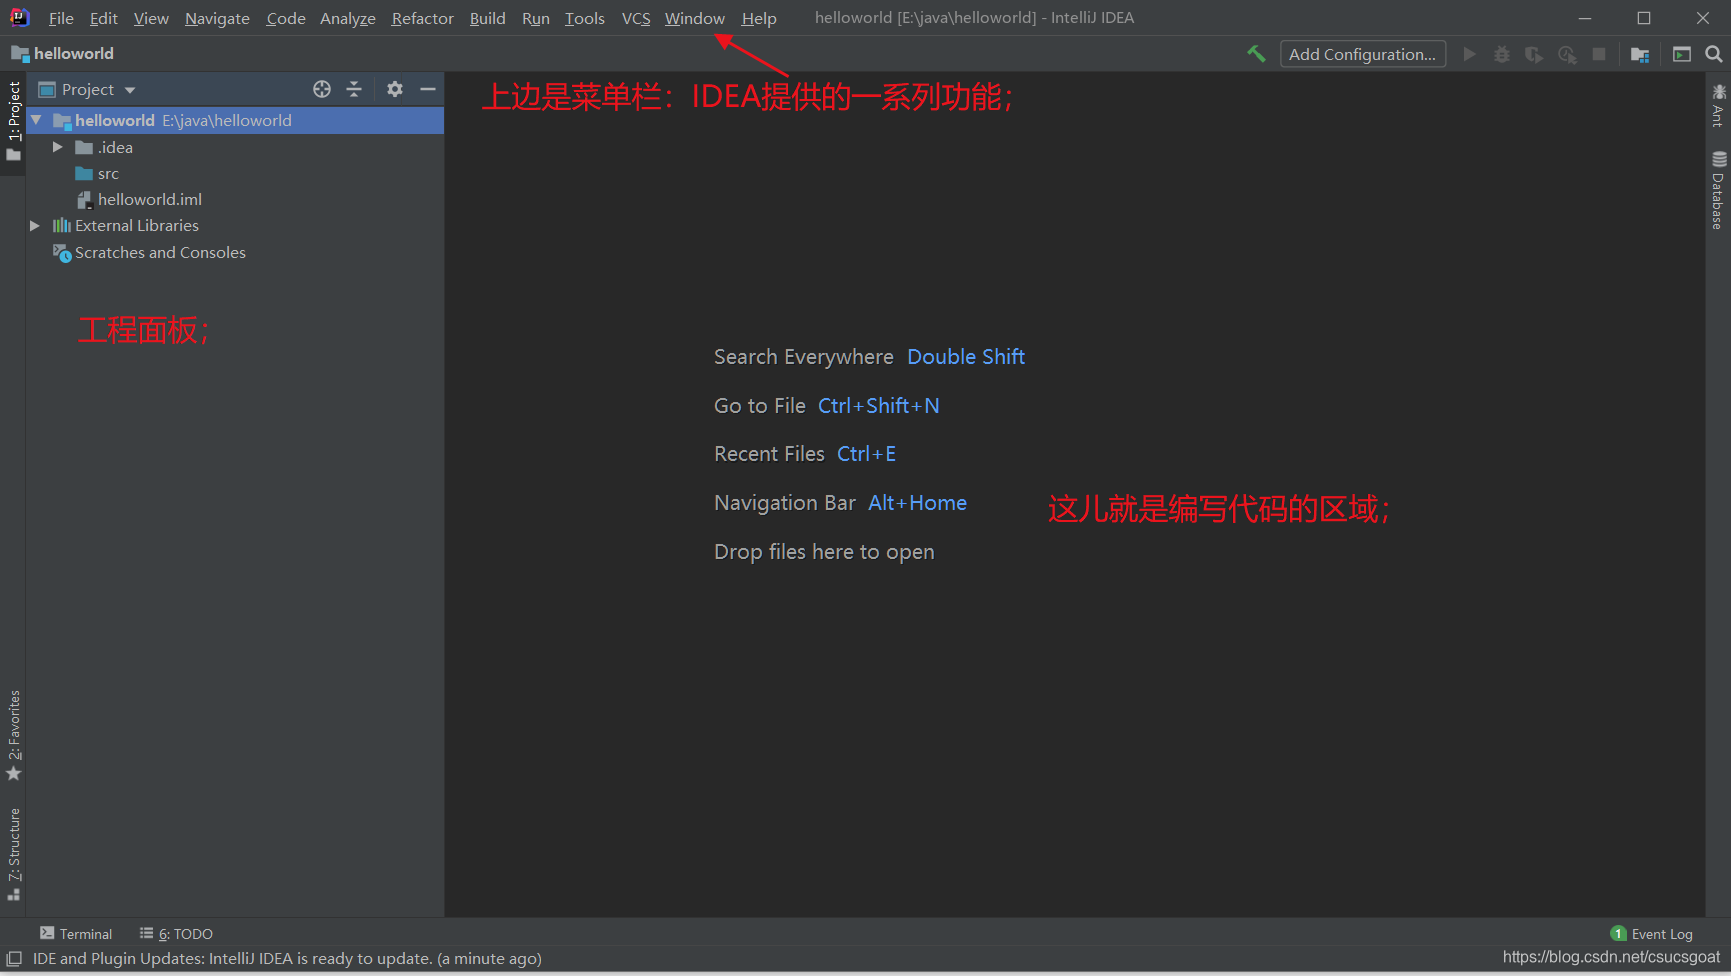The height and width of the screenshot is (976, 1731).
Task: Open the Z: Structure side tab
Action: click(13, 854)
